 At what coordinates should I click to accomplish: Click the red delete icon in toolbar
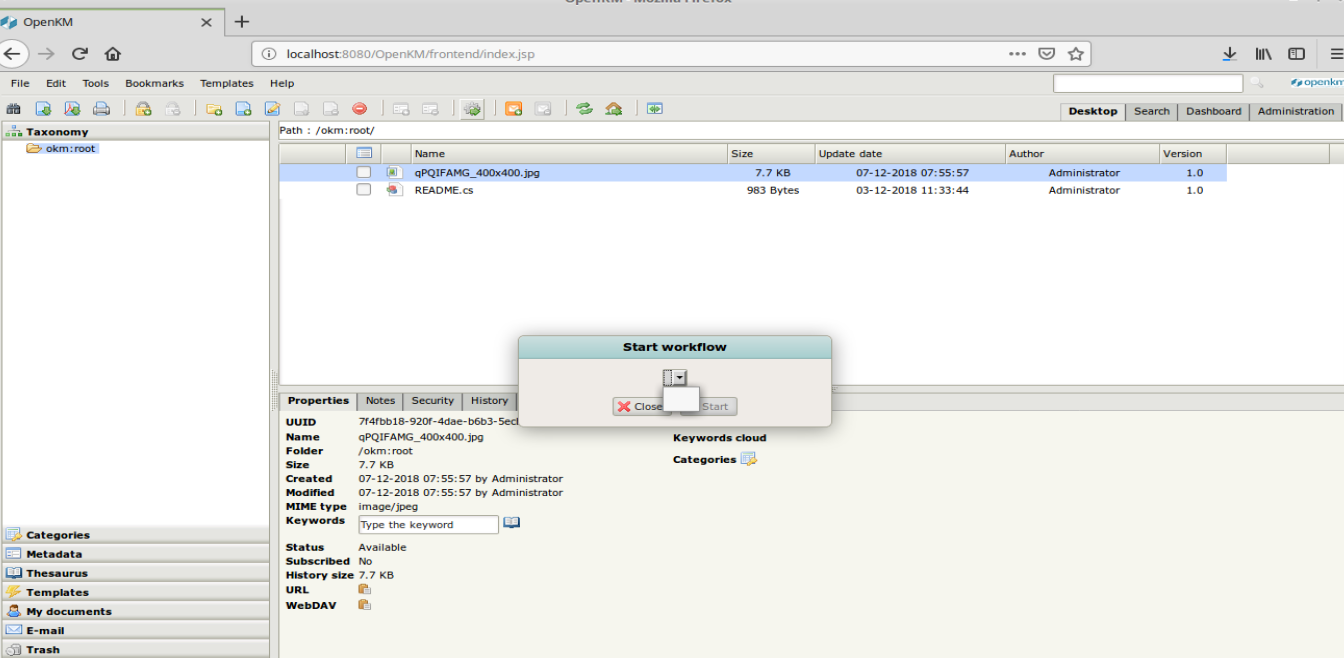pos(359,109)
